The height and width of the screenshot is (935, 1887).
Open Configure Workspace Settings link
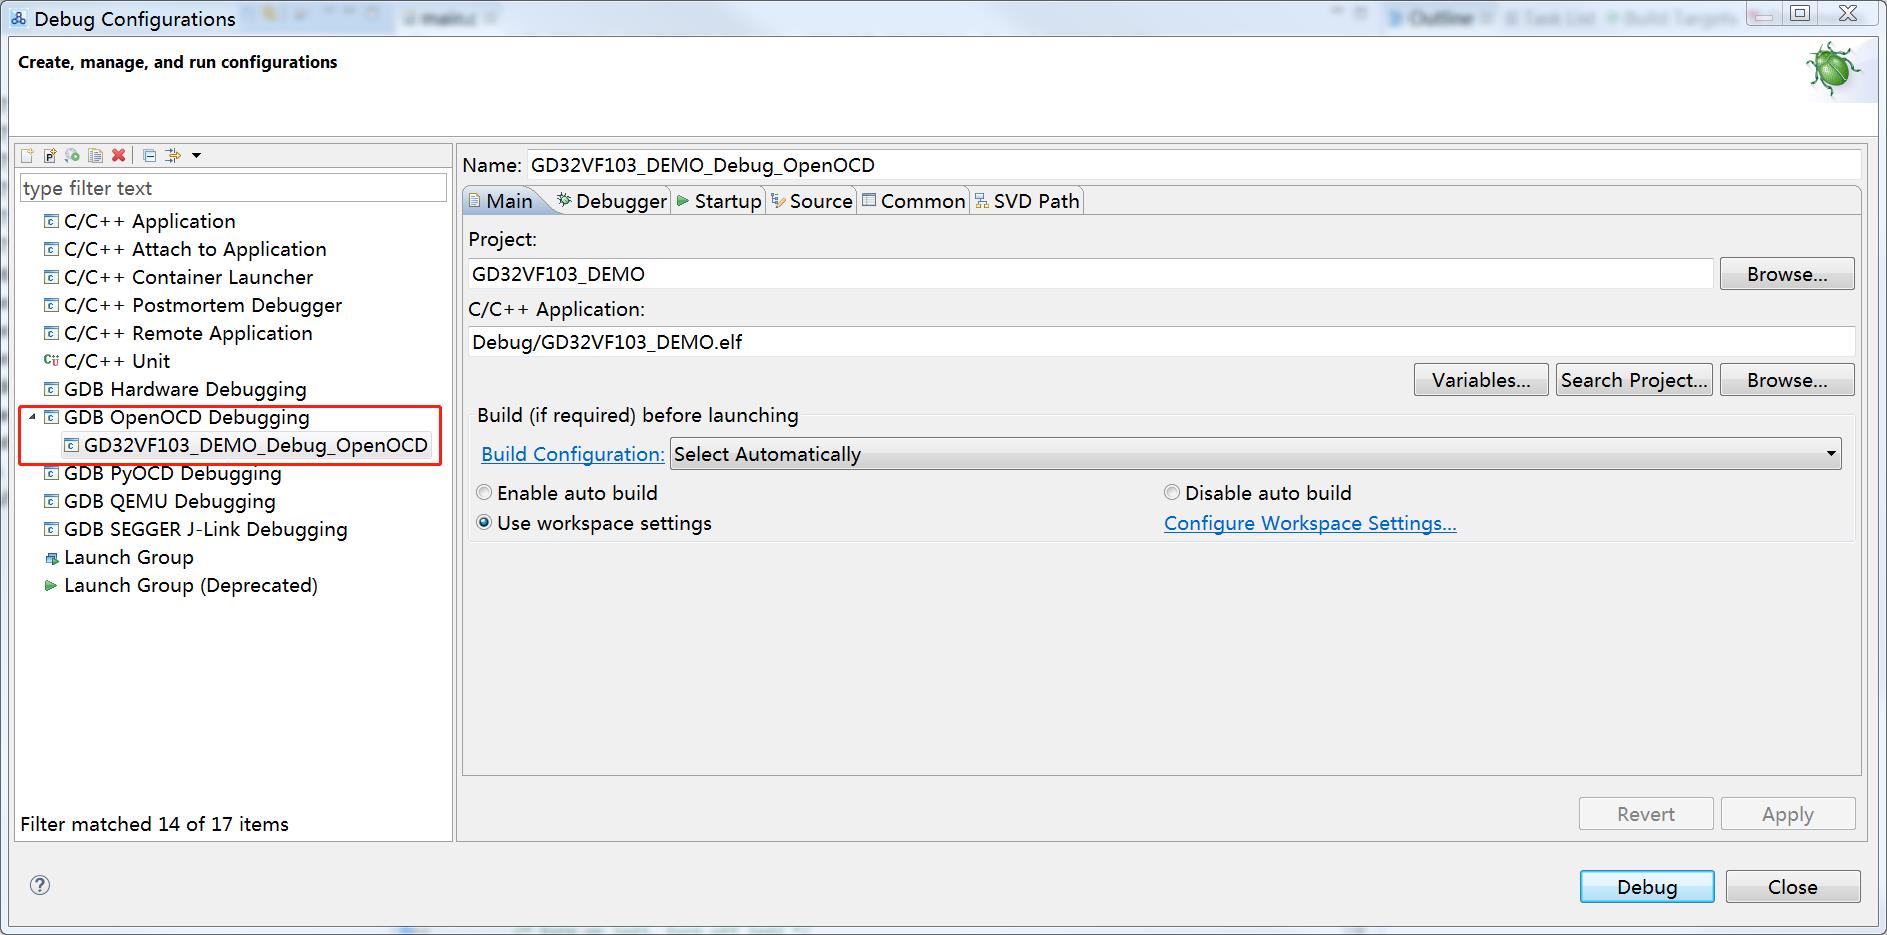point(1310,523)
